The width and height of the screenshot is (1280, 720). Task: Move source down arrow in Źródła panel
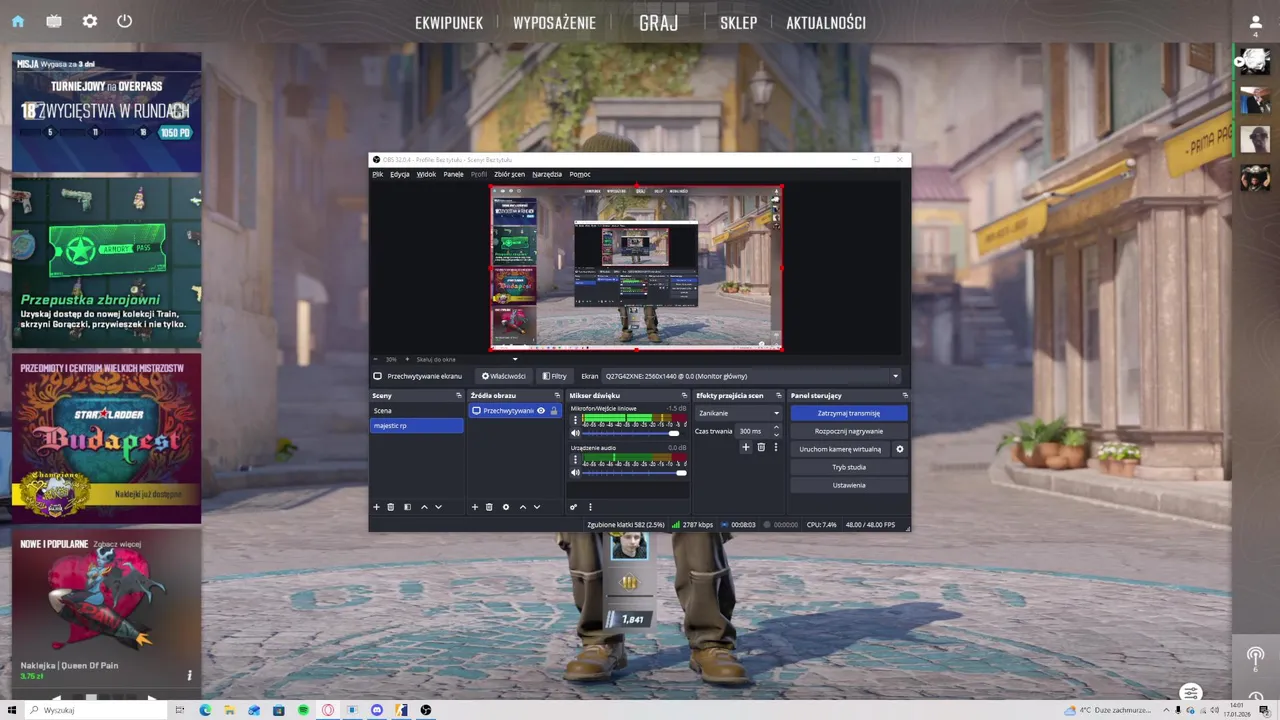(537, 507)
